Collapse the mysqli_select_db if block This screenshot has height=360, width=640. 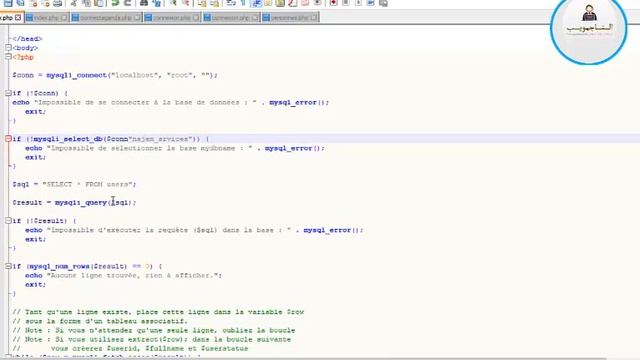pyautogui.click(x=8, y=139)
